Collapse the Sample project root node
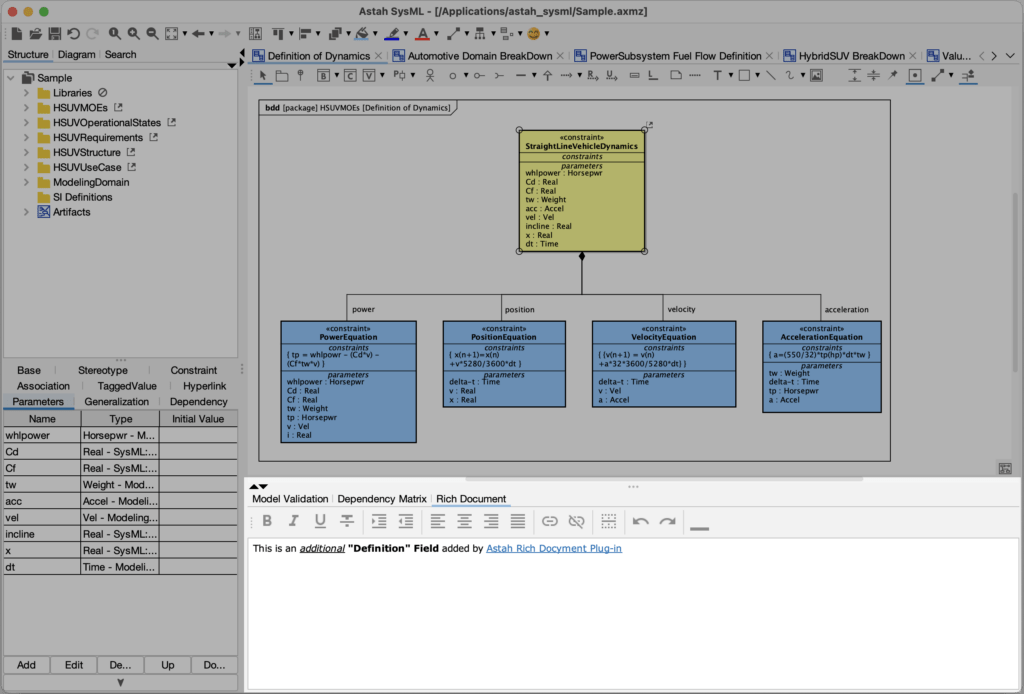The height and width of the screenshot is (694, 1024). 12,77
